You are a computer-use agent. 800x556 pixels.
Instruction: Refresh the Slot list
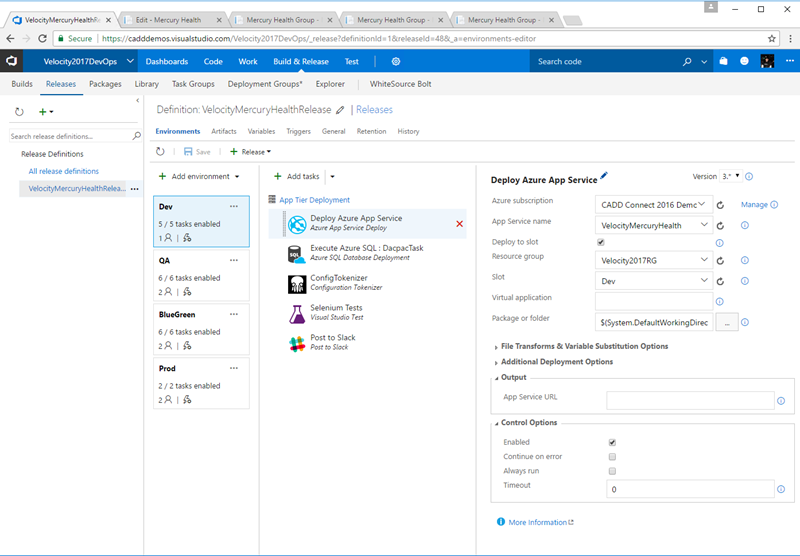click(720, 281)
